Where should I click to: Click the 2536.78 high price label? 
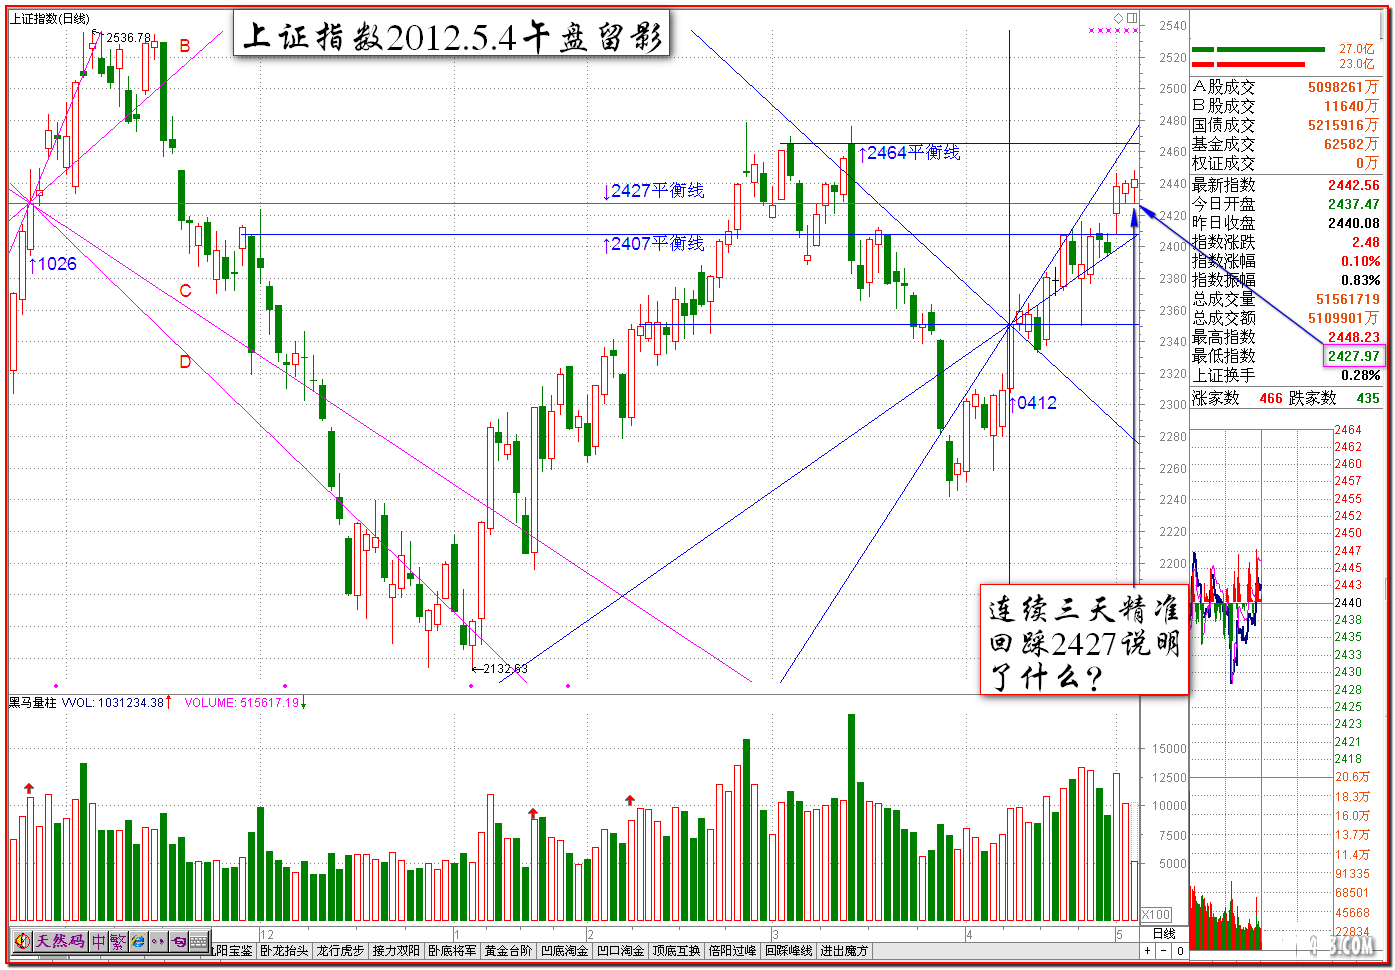128,38
